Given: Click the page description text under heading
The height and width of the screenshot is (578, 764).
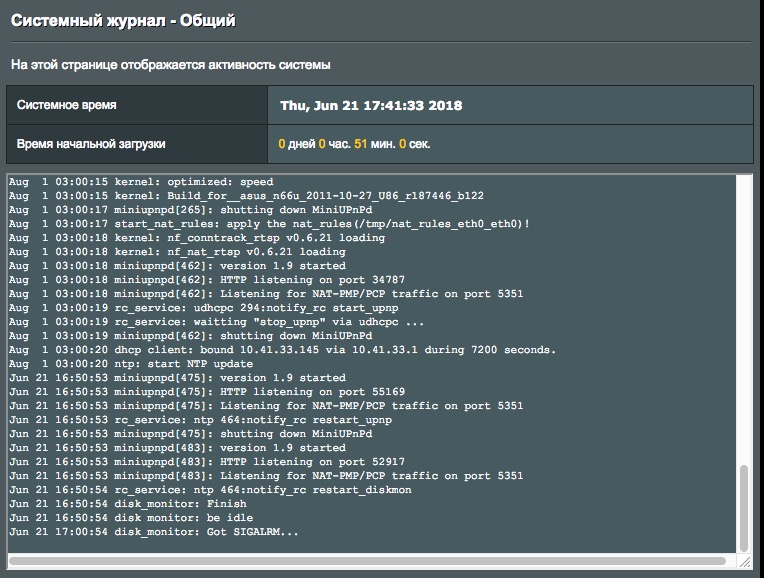Looking at the screenshot, I should click(171, 65).
